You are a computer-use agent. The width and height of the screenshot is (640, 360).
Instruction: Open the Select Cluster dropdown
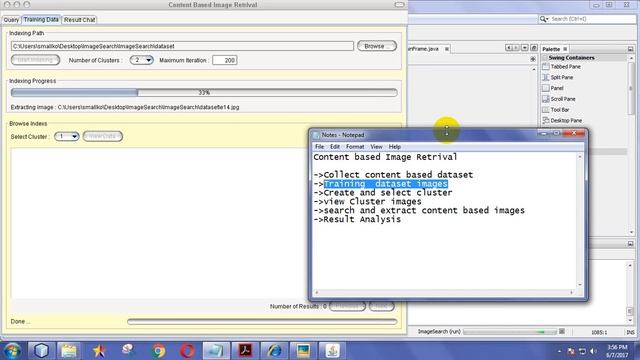coord(66,136)
